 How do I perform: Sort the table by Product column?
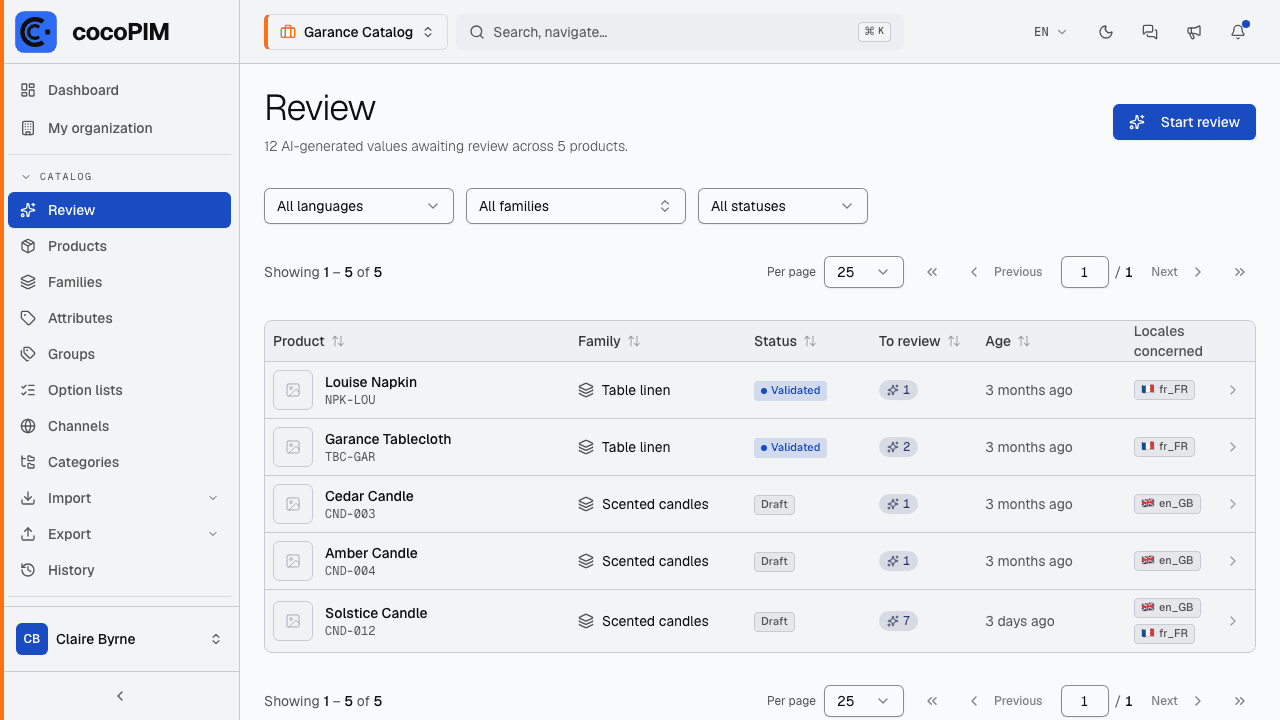[x=308, y=341]
